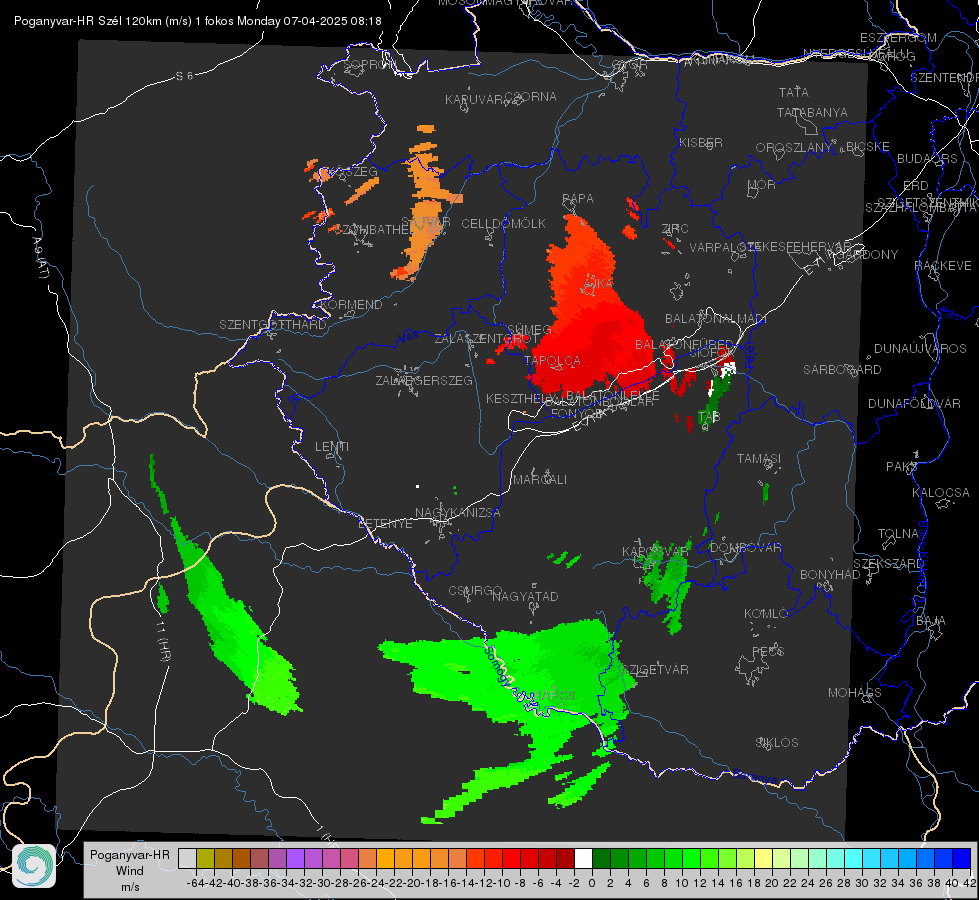This screenshot has height=900, width=979.
Task: Click the TAMASI label
Action: coord(759,459)
